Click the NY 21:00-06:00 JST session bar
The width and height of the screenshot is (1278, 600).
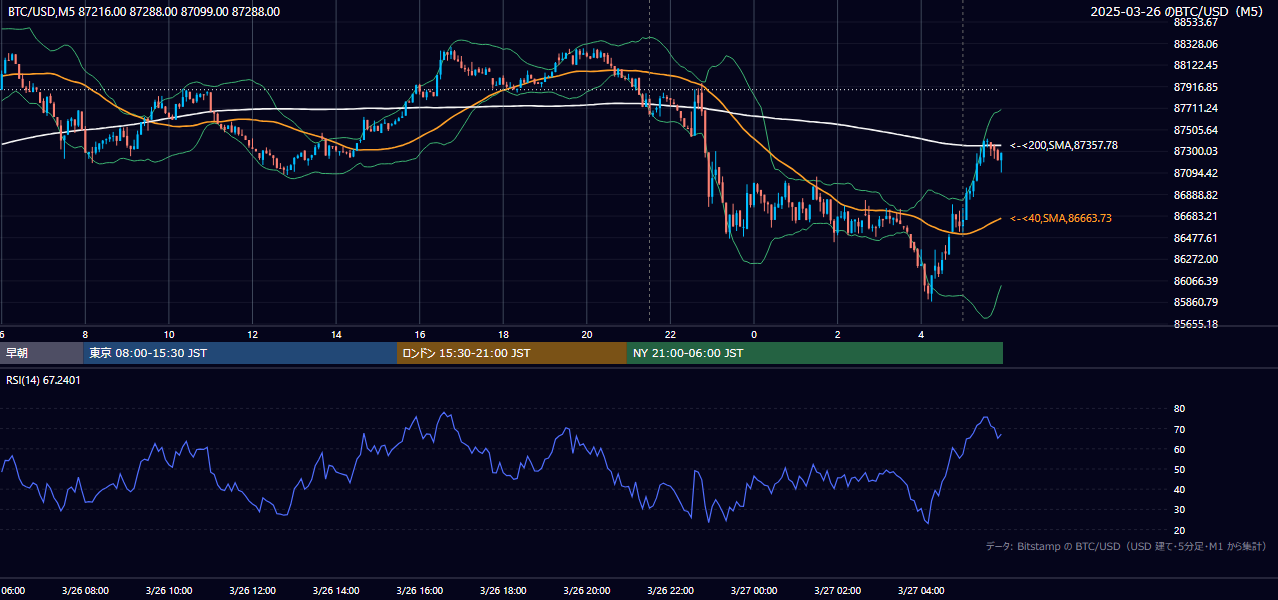pyautogui.click(x=815, y=353)
